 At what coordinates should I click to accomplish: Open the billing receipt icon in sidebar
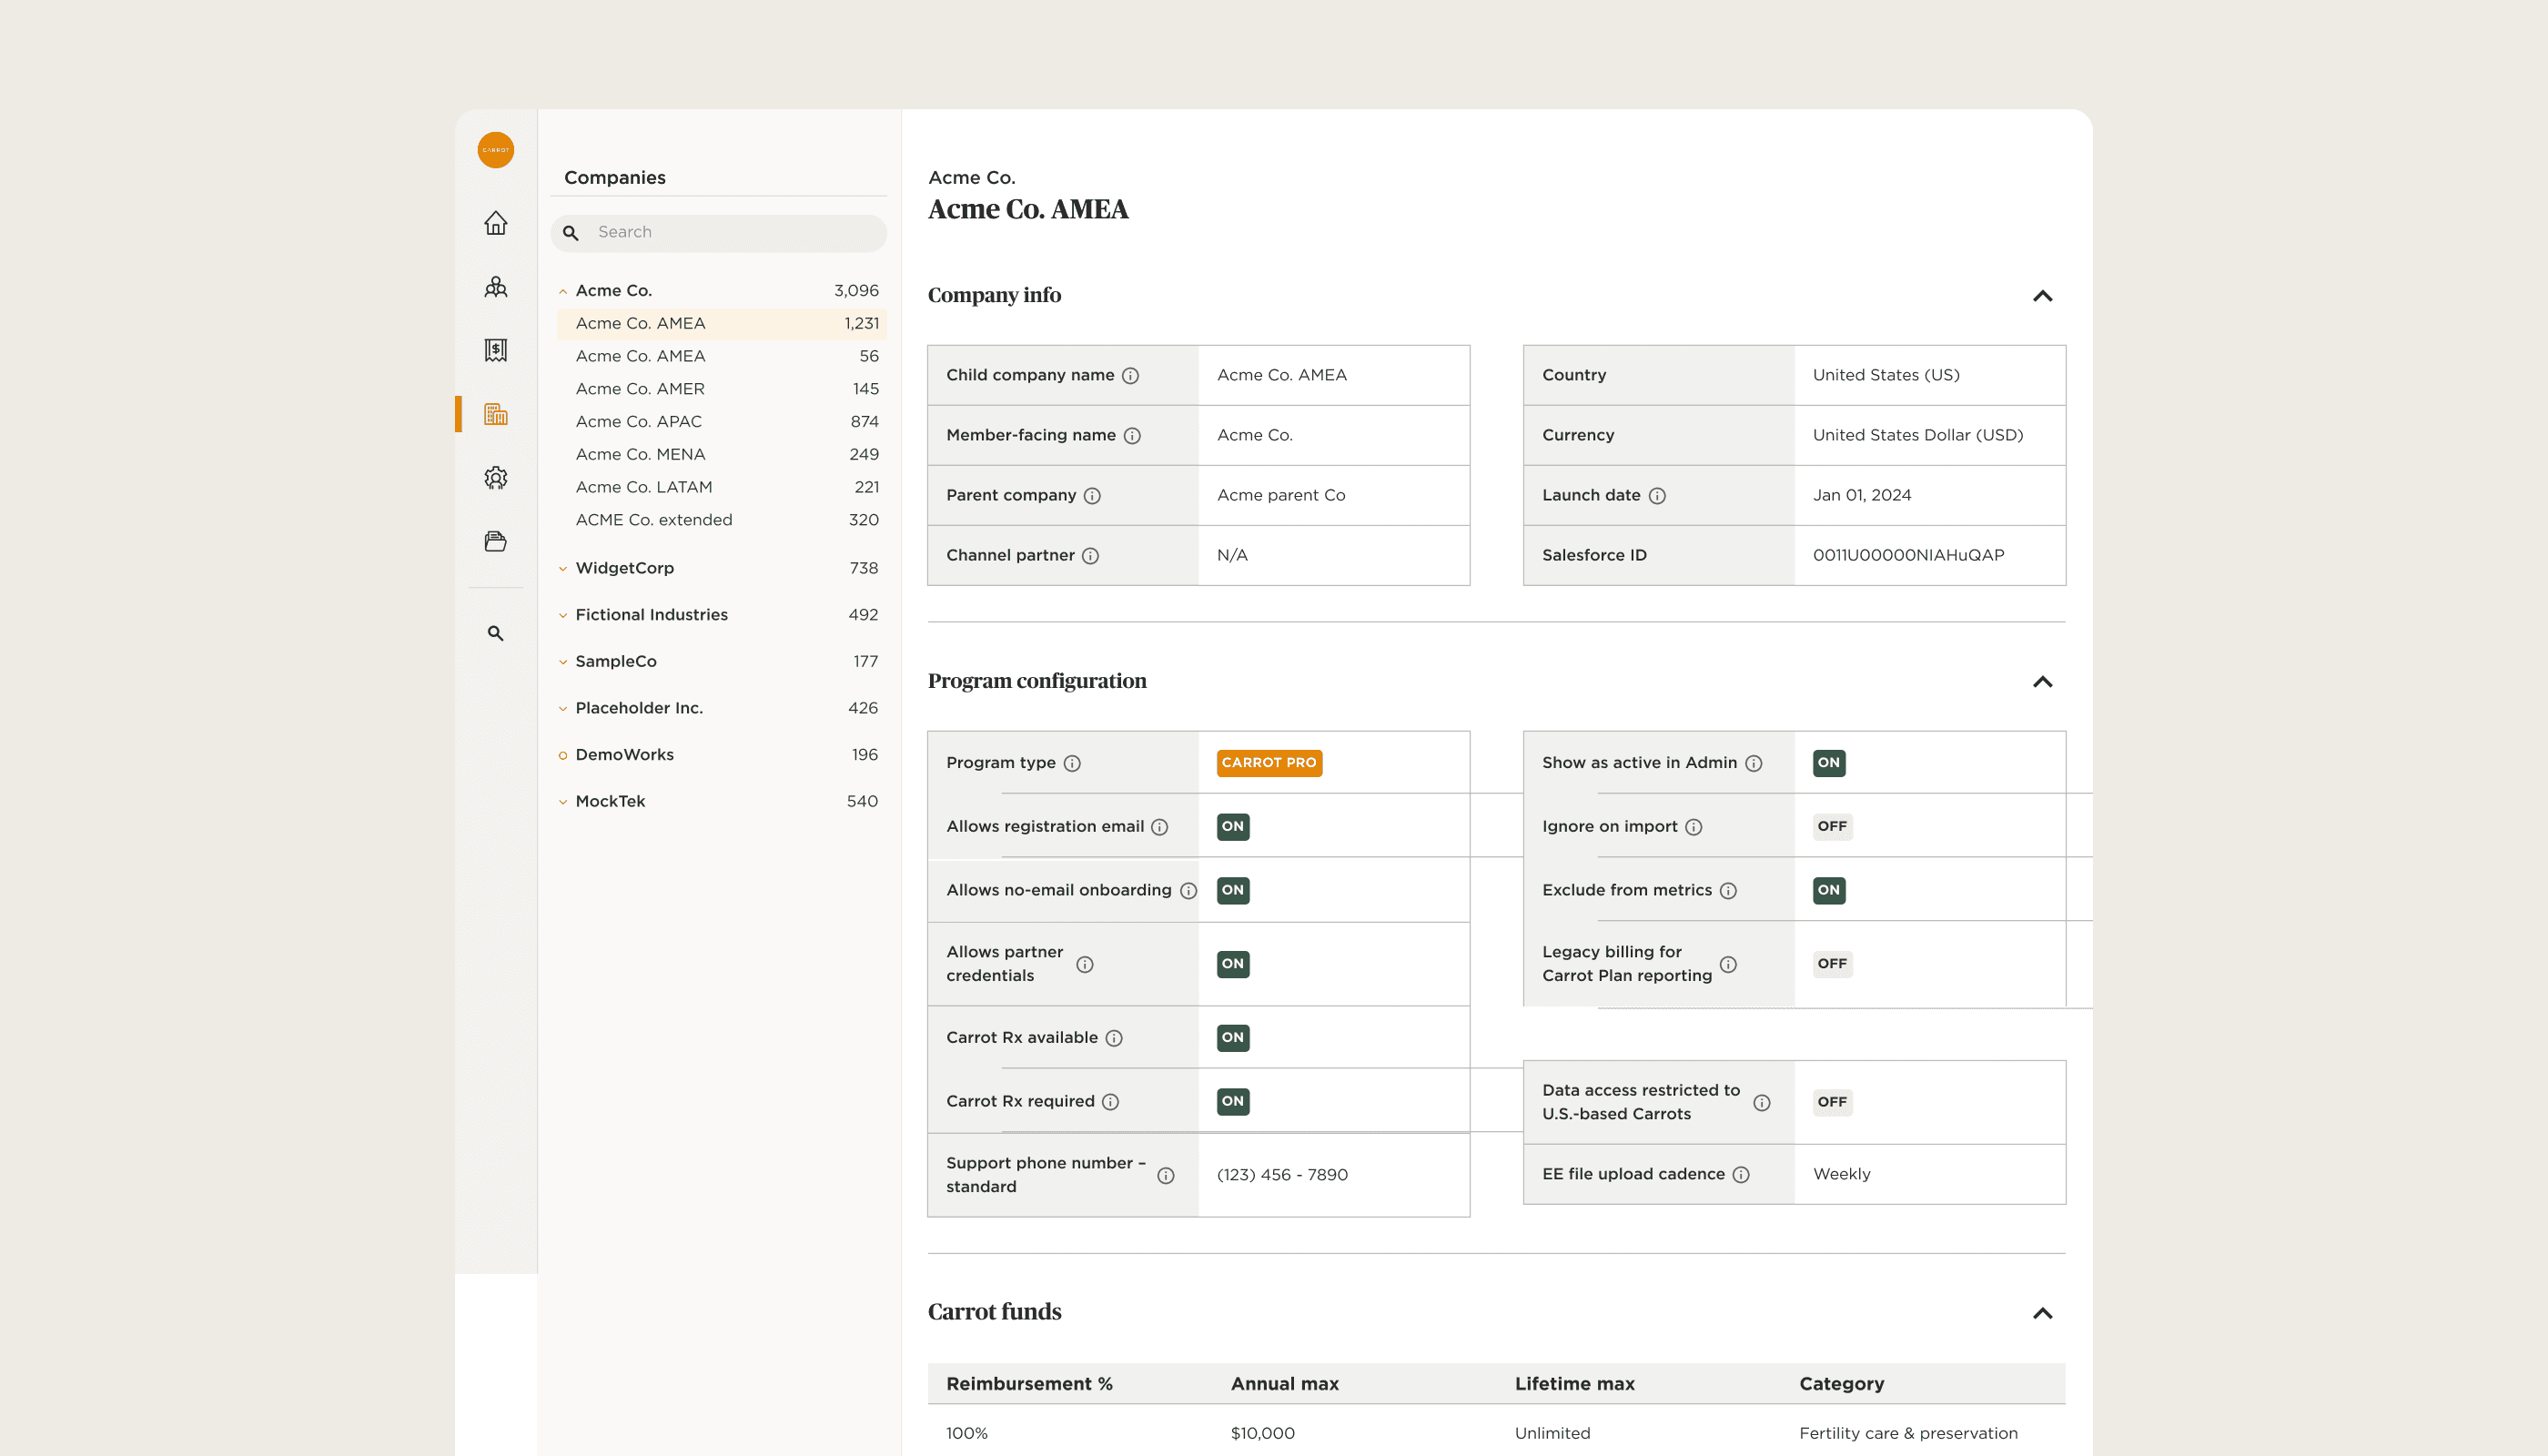[495, 350]
